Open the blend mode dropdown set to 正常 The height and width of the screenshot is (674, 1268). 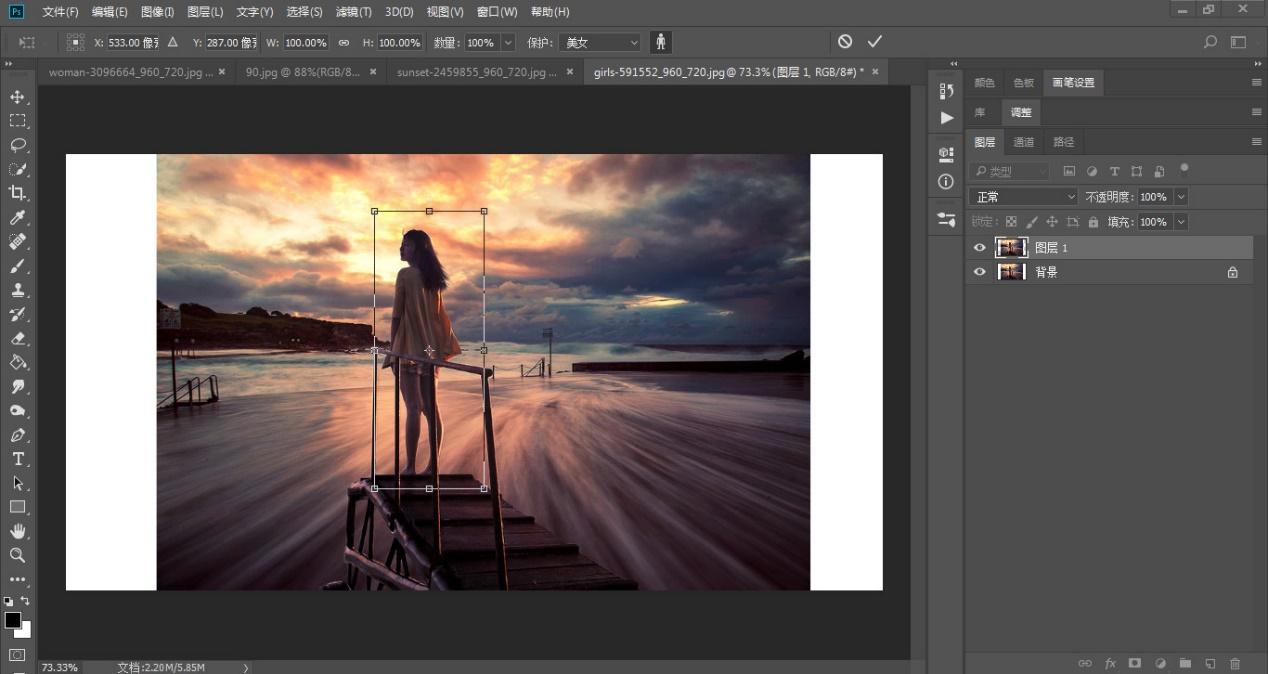tap(1024, 197)
